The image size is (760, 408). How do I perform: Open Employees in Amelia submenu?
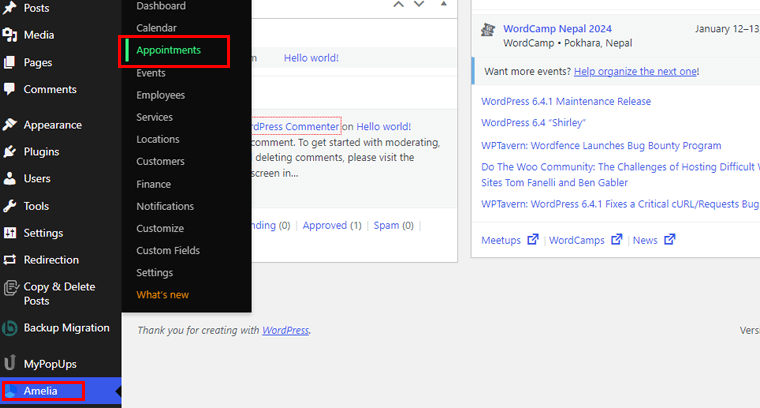point(160,95)
